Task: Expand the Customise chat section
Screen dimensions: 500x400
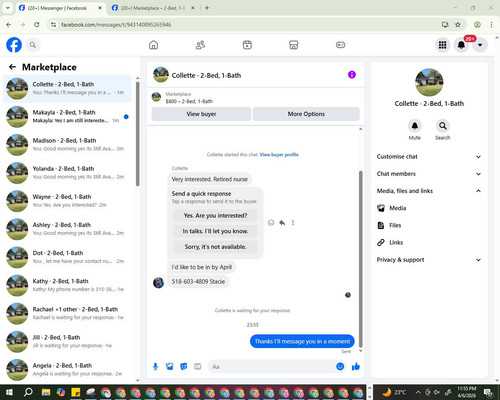Action: click(429, 157)
